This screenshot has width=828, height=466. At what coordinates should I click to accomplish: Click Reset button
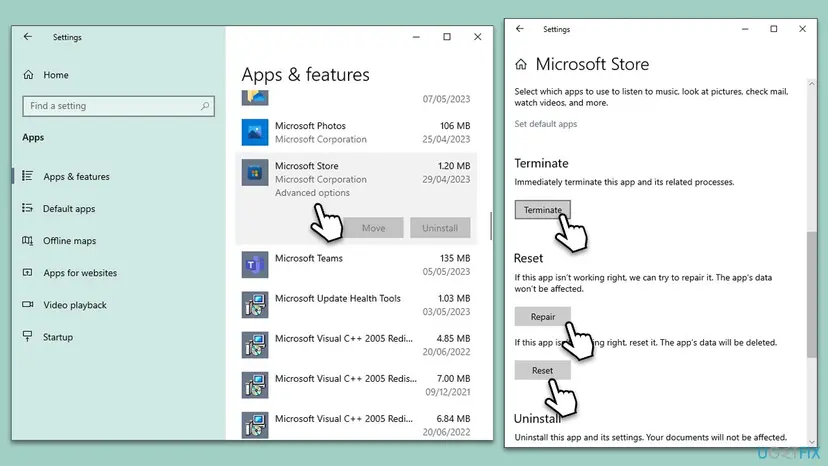click(542, 370)
